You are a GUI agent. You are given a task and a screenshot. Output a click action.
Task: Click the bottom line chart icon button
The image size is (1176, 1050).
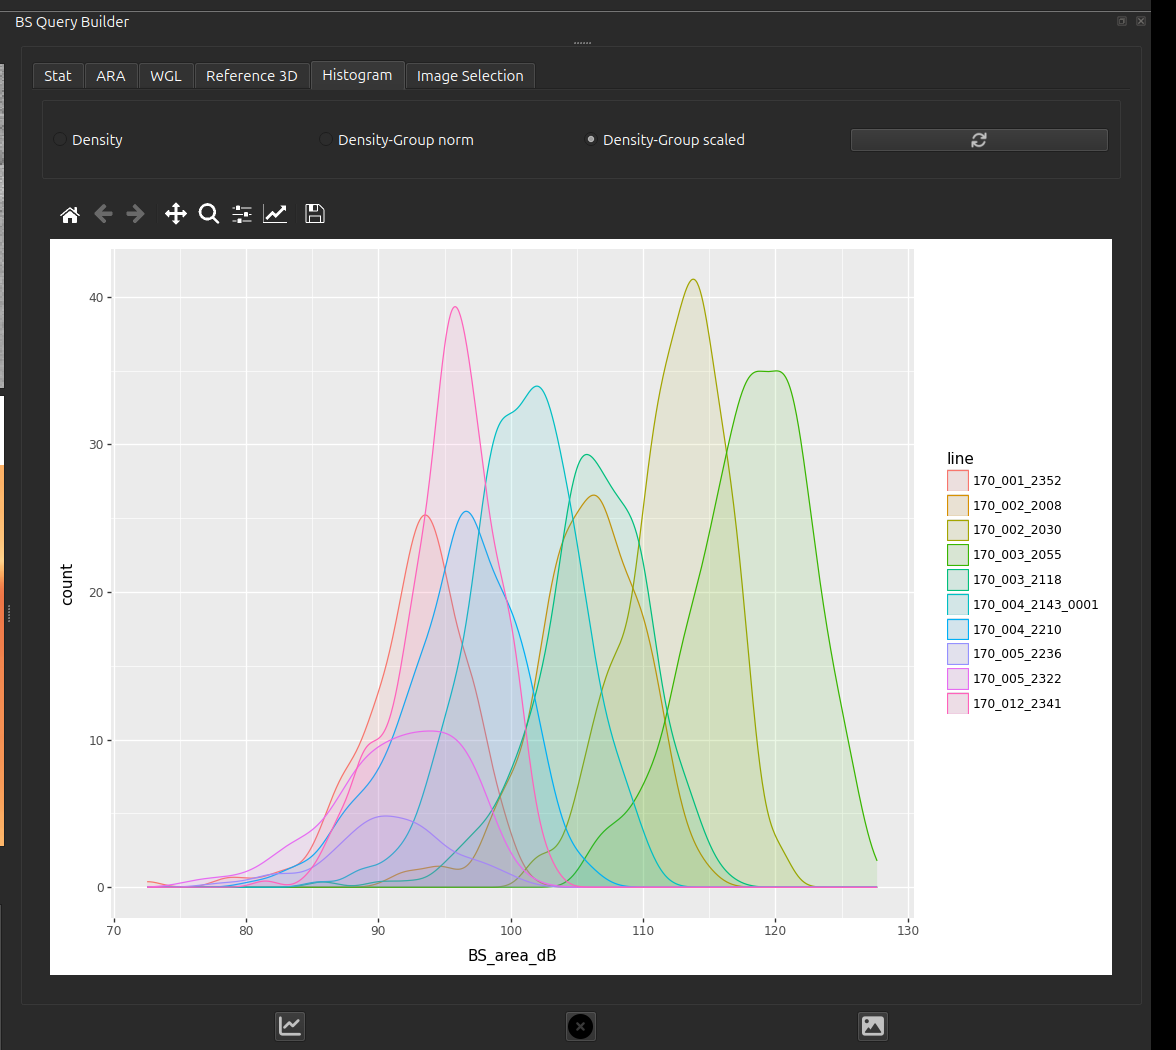click(290, 1026)
